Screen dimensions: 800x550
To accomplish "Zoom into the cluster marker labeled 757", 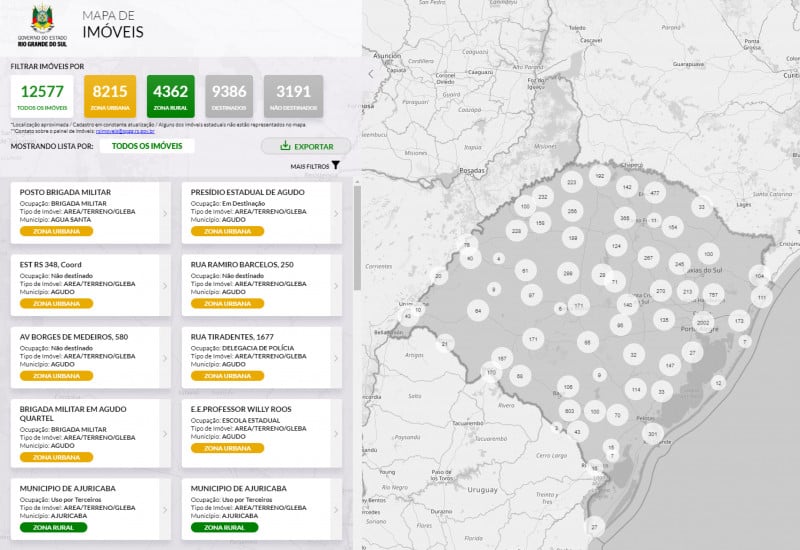I will click(x=712, y=295).
